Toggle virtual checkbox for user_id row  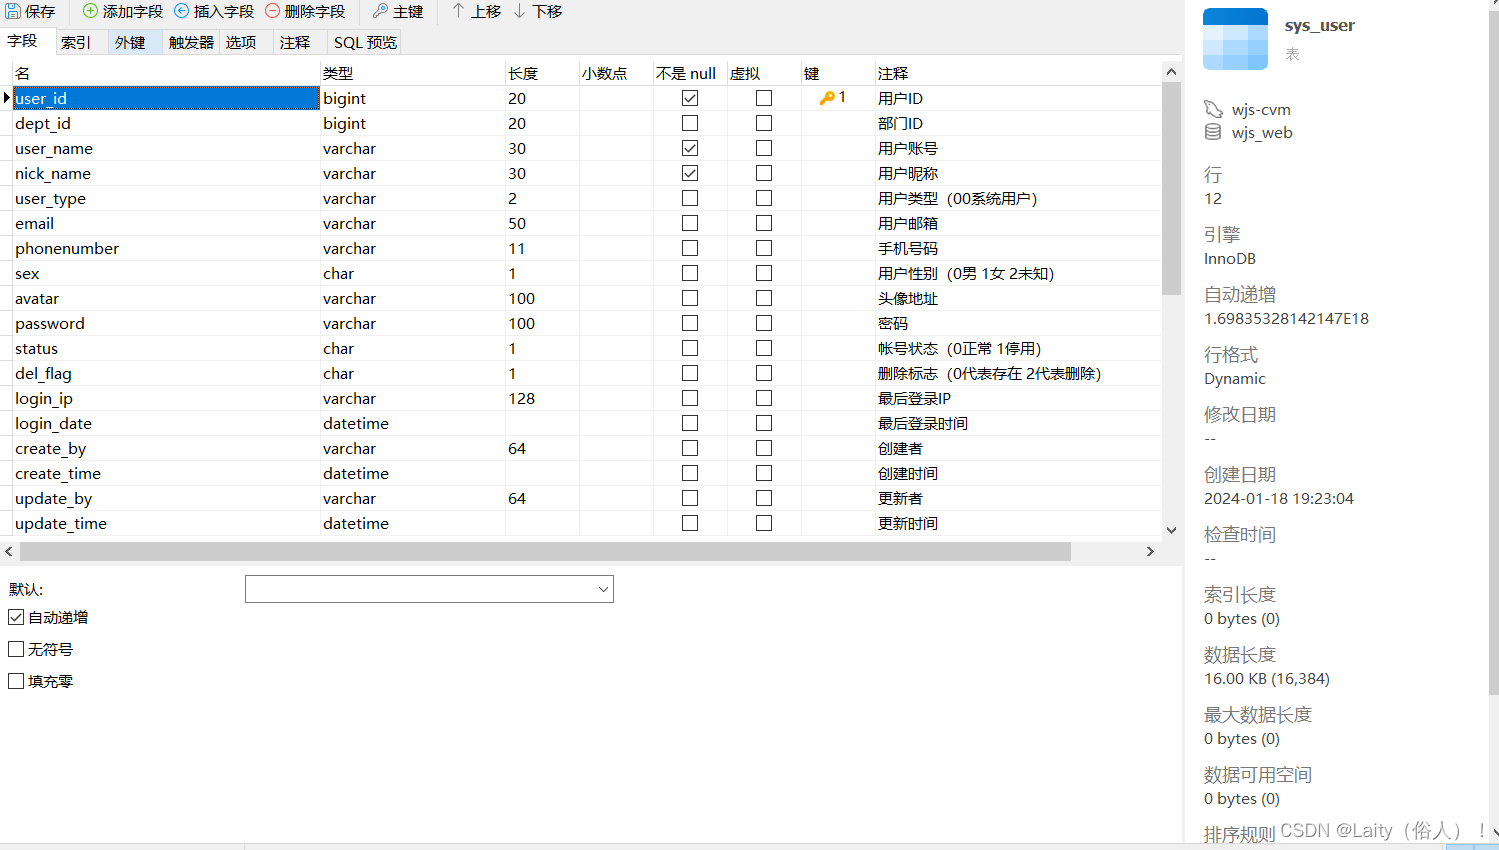[x=764, y=98]
